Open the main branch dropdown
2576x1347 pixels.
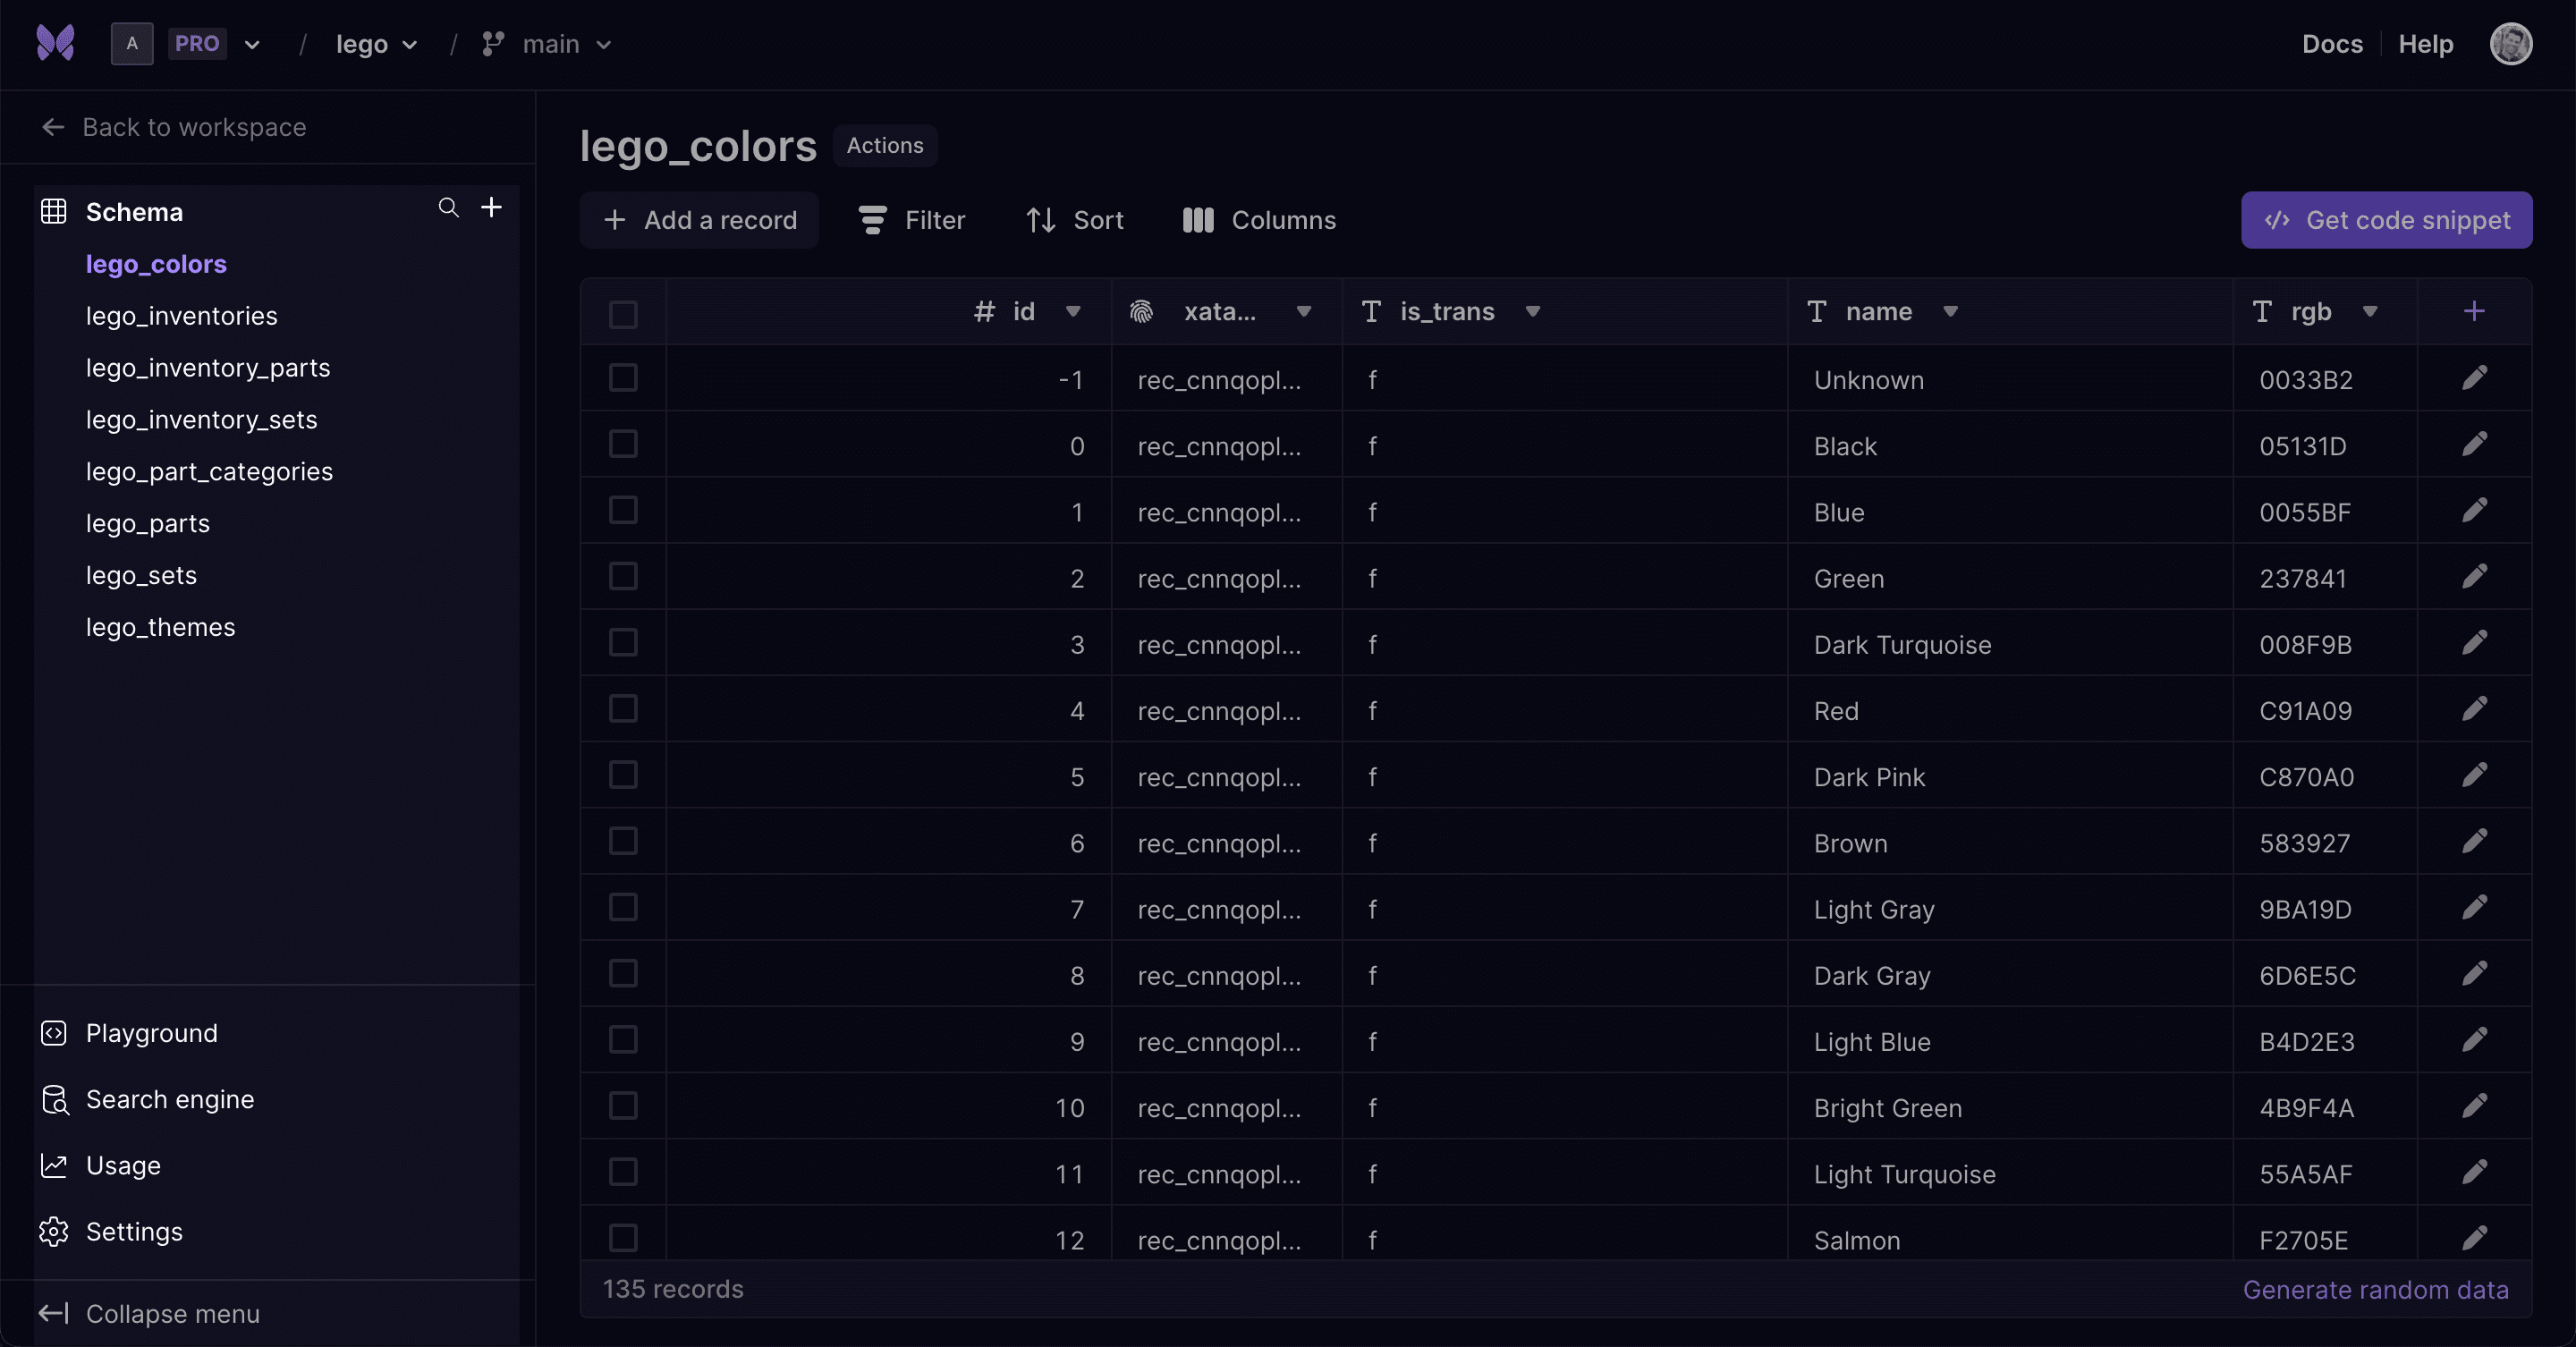pyautogui.click(x=546, y=44)
